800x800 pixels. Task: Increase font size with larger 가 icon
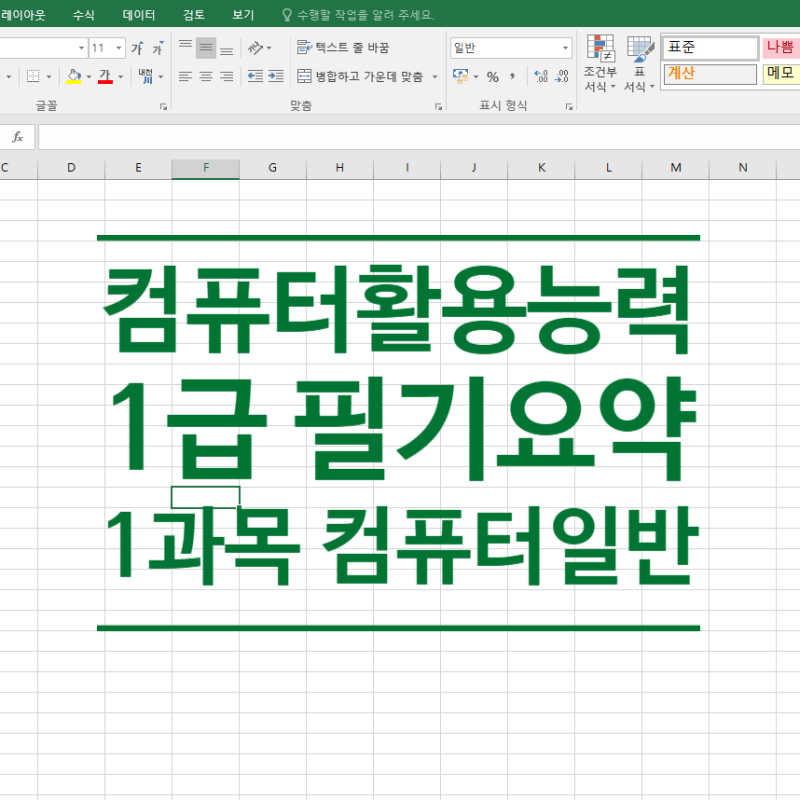click(137, 48)
